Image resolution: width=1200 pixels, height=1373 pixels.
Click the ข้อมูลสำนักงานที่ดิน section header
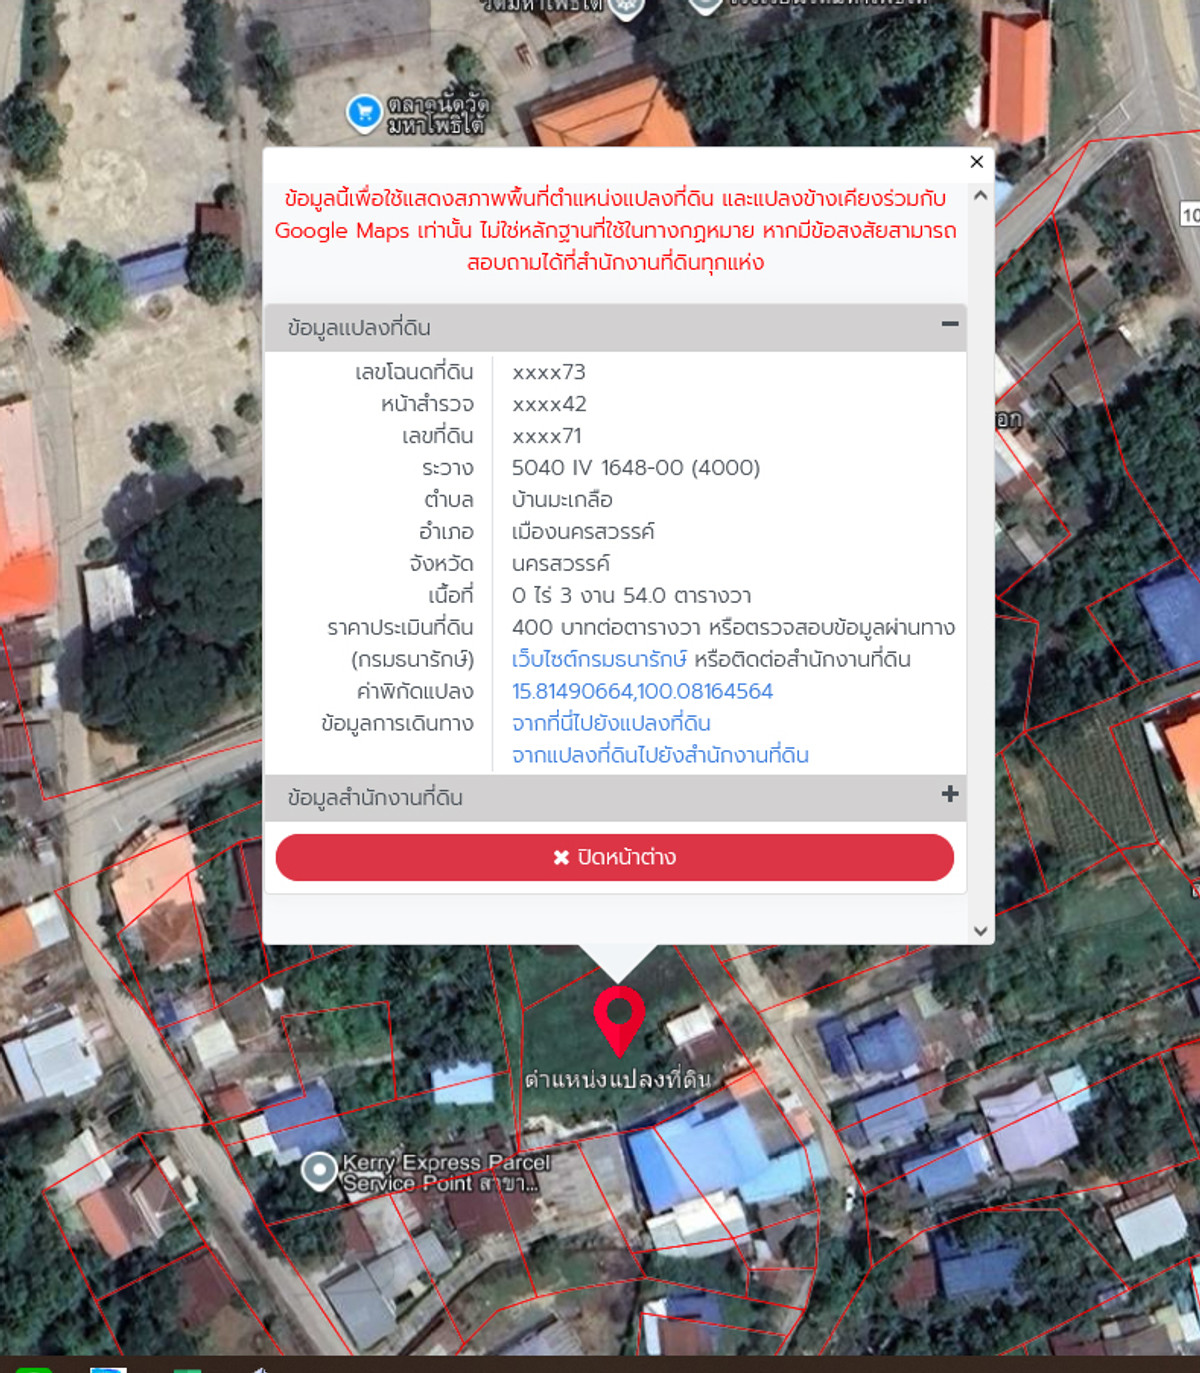point(615,798)
